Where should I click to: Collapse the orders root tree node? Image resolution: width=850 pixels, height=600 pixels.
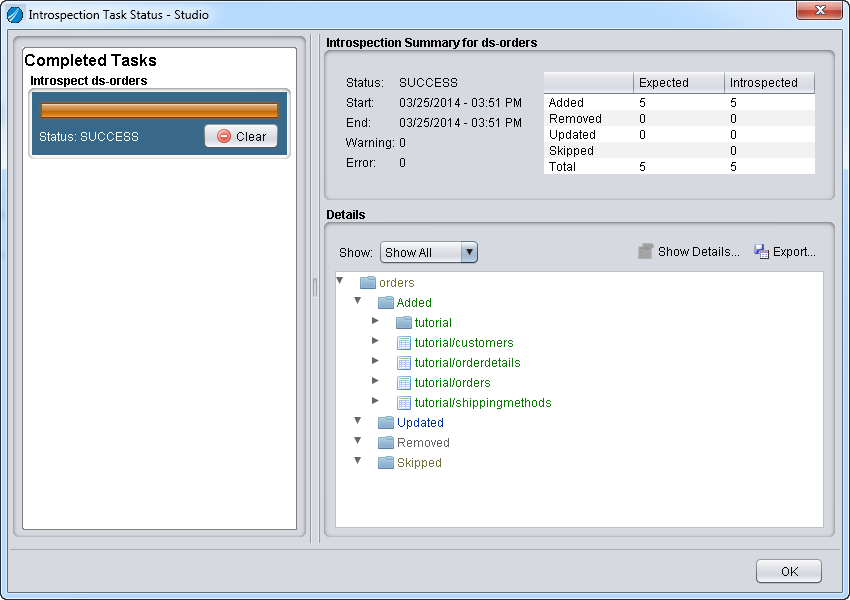coord(340,281)
